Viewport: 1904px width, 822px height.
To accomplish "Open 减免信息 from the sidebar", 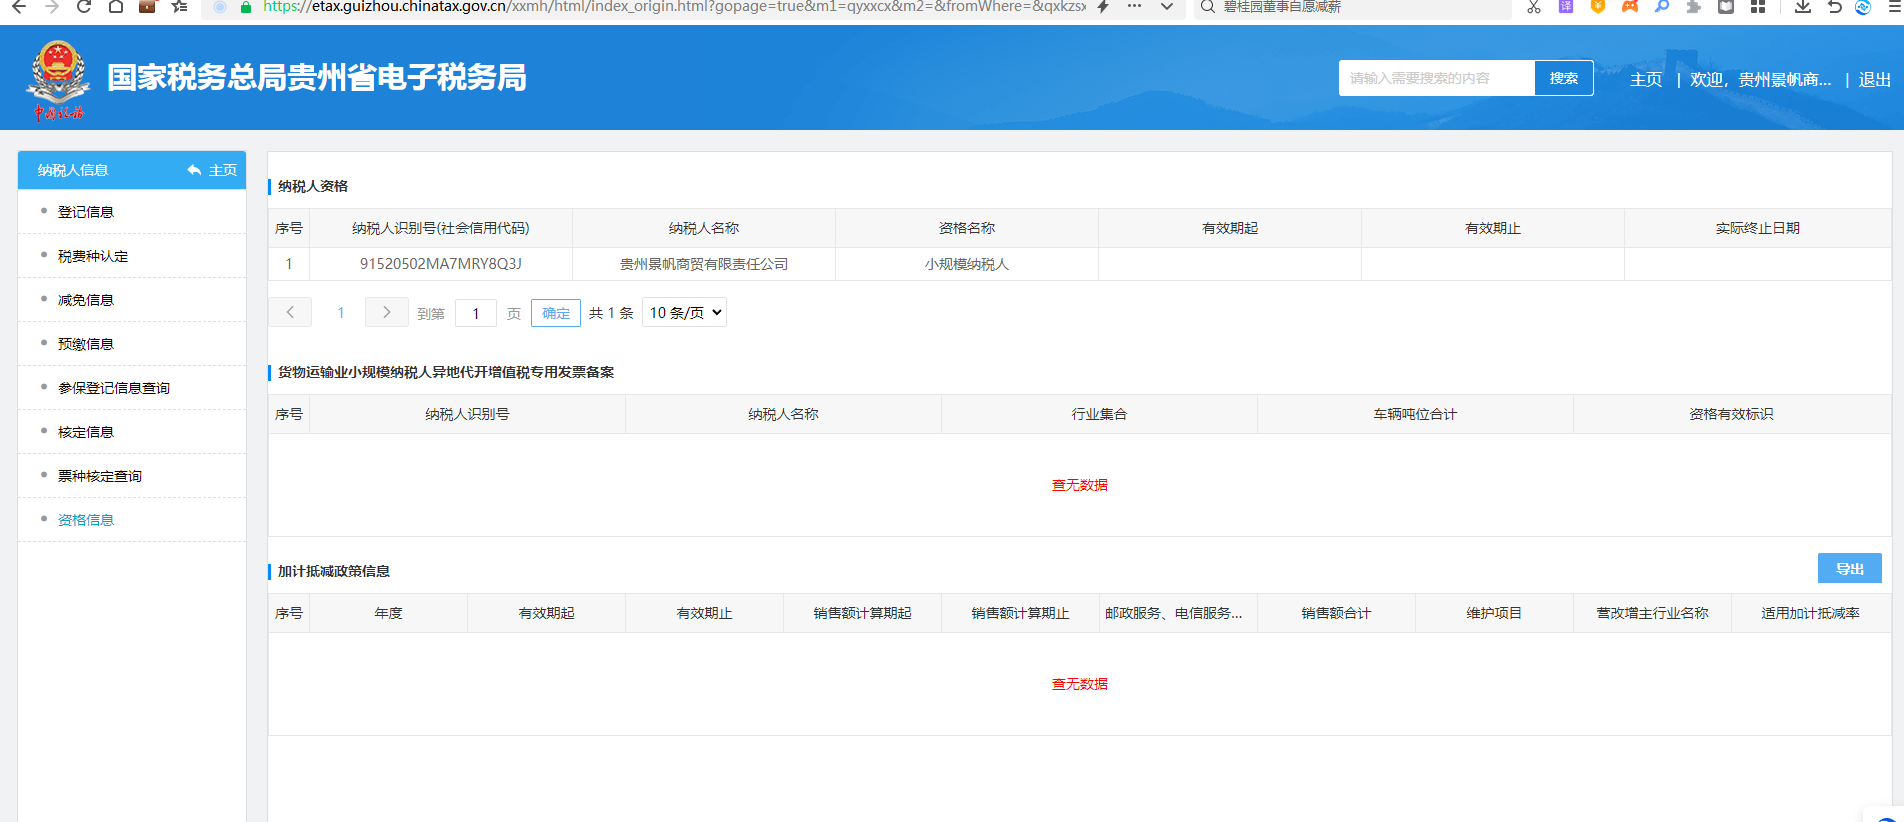I will pos(86,300).
